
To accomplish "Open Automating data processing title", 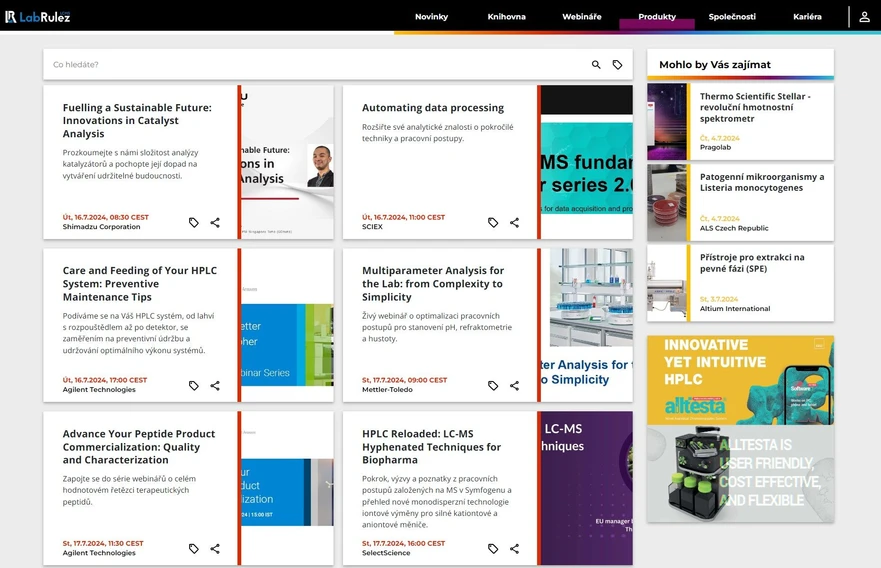I will pyautogui.click(x=433, y=107).
